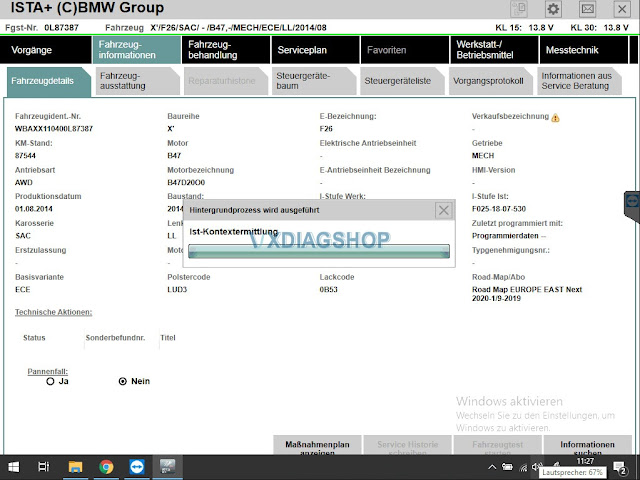Open Task View in taskbar
This screenshot has height=480, width=640.
43,467
